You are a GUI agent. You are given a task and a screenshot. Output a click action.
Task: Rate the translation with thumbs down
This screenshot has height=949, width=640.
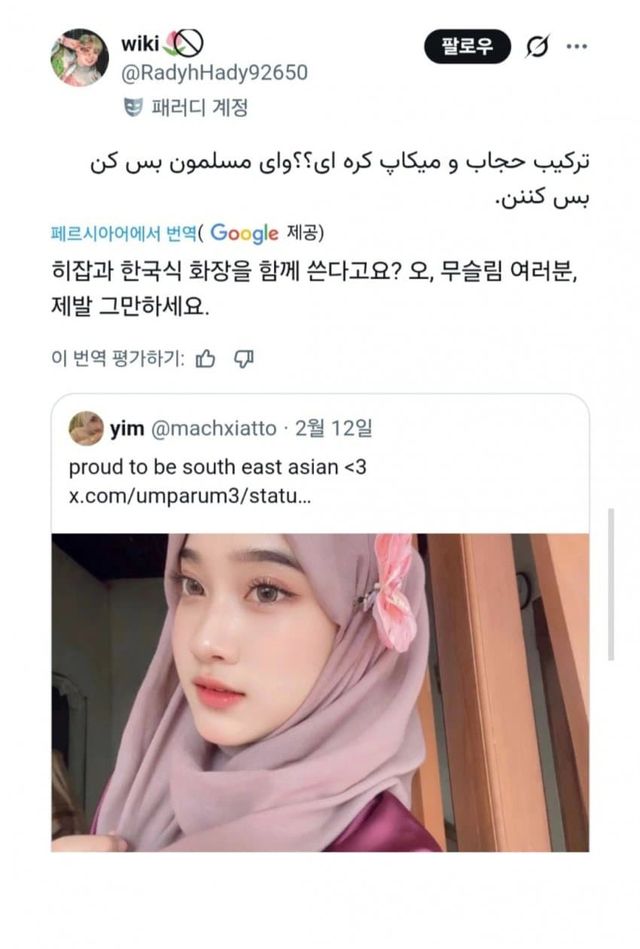coord(243,359)
